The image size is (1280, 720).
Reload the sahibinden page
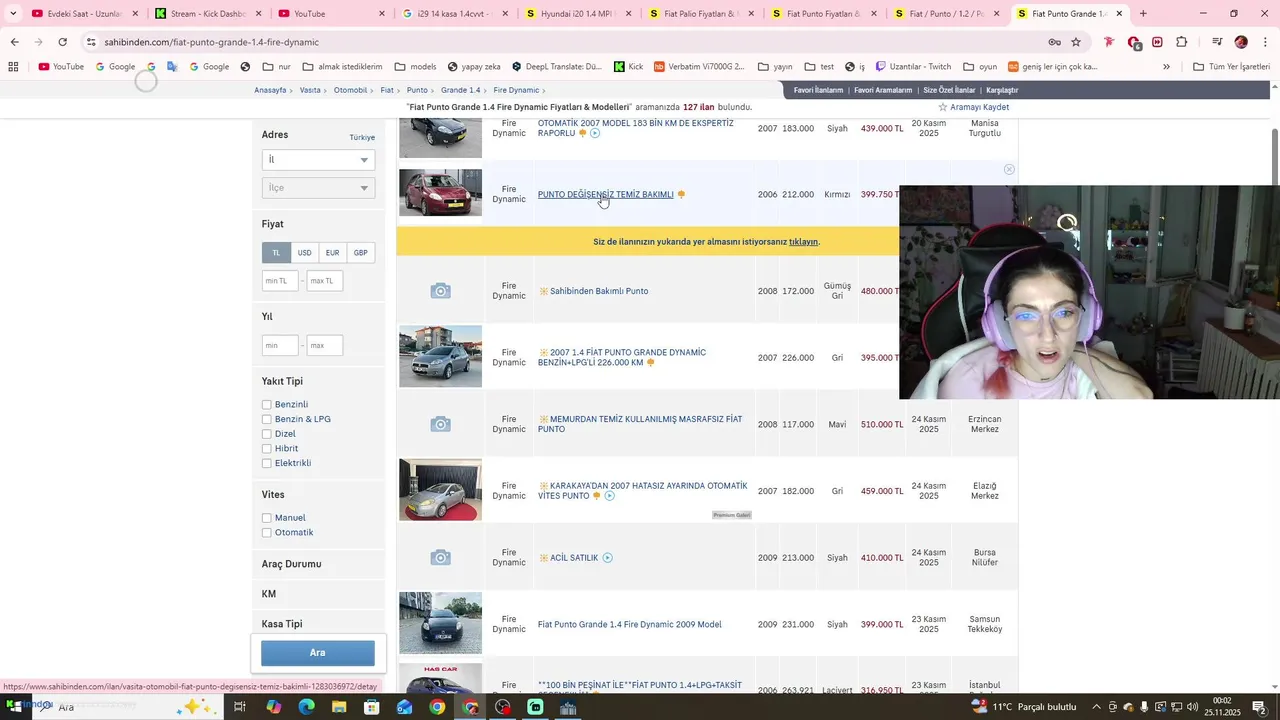(x=62, y=42)
